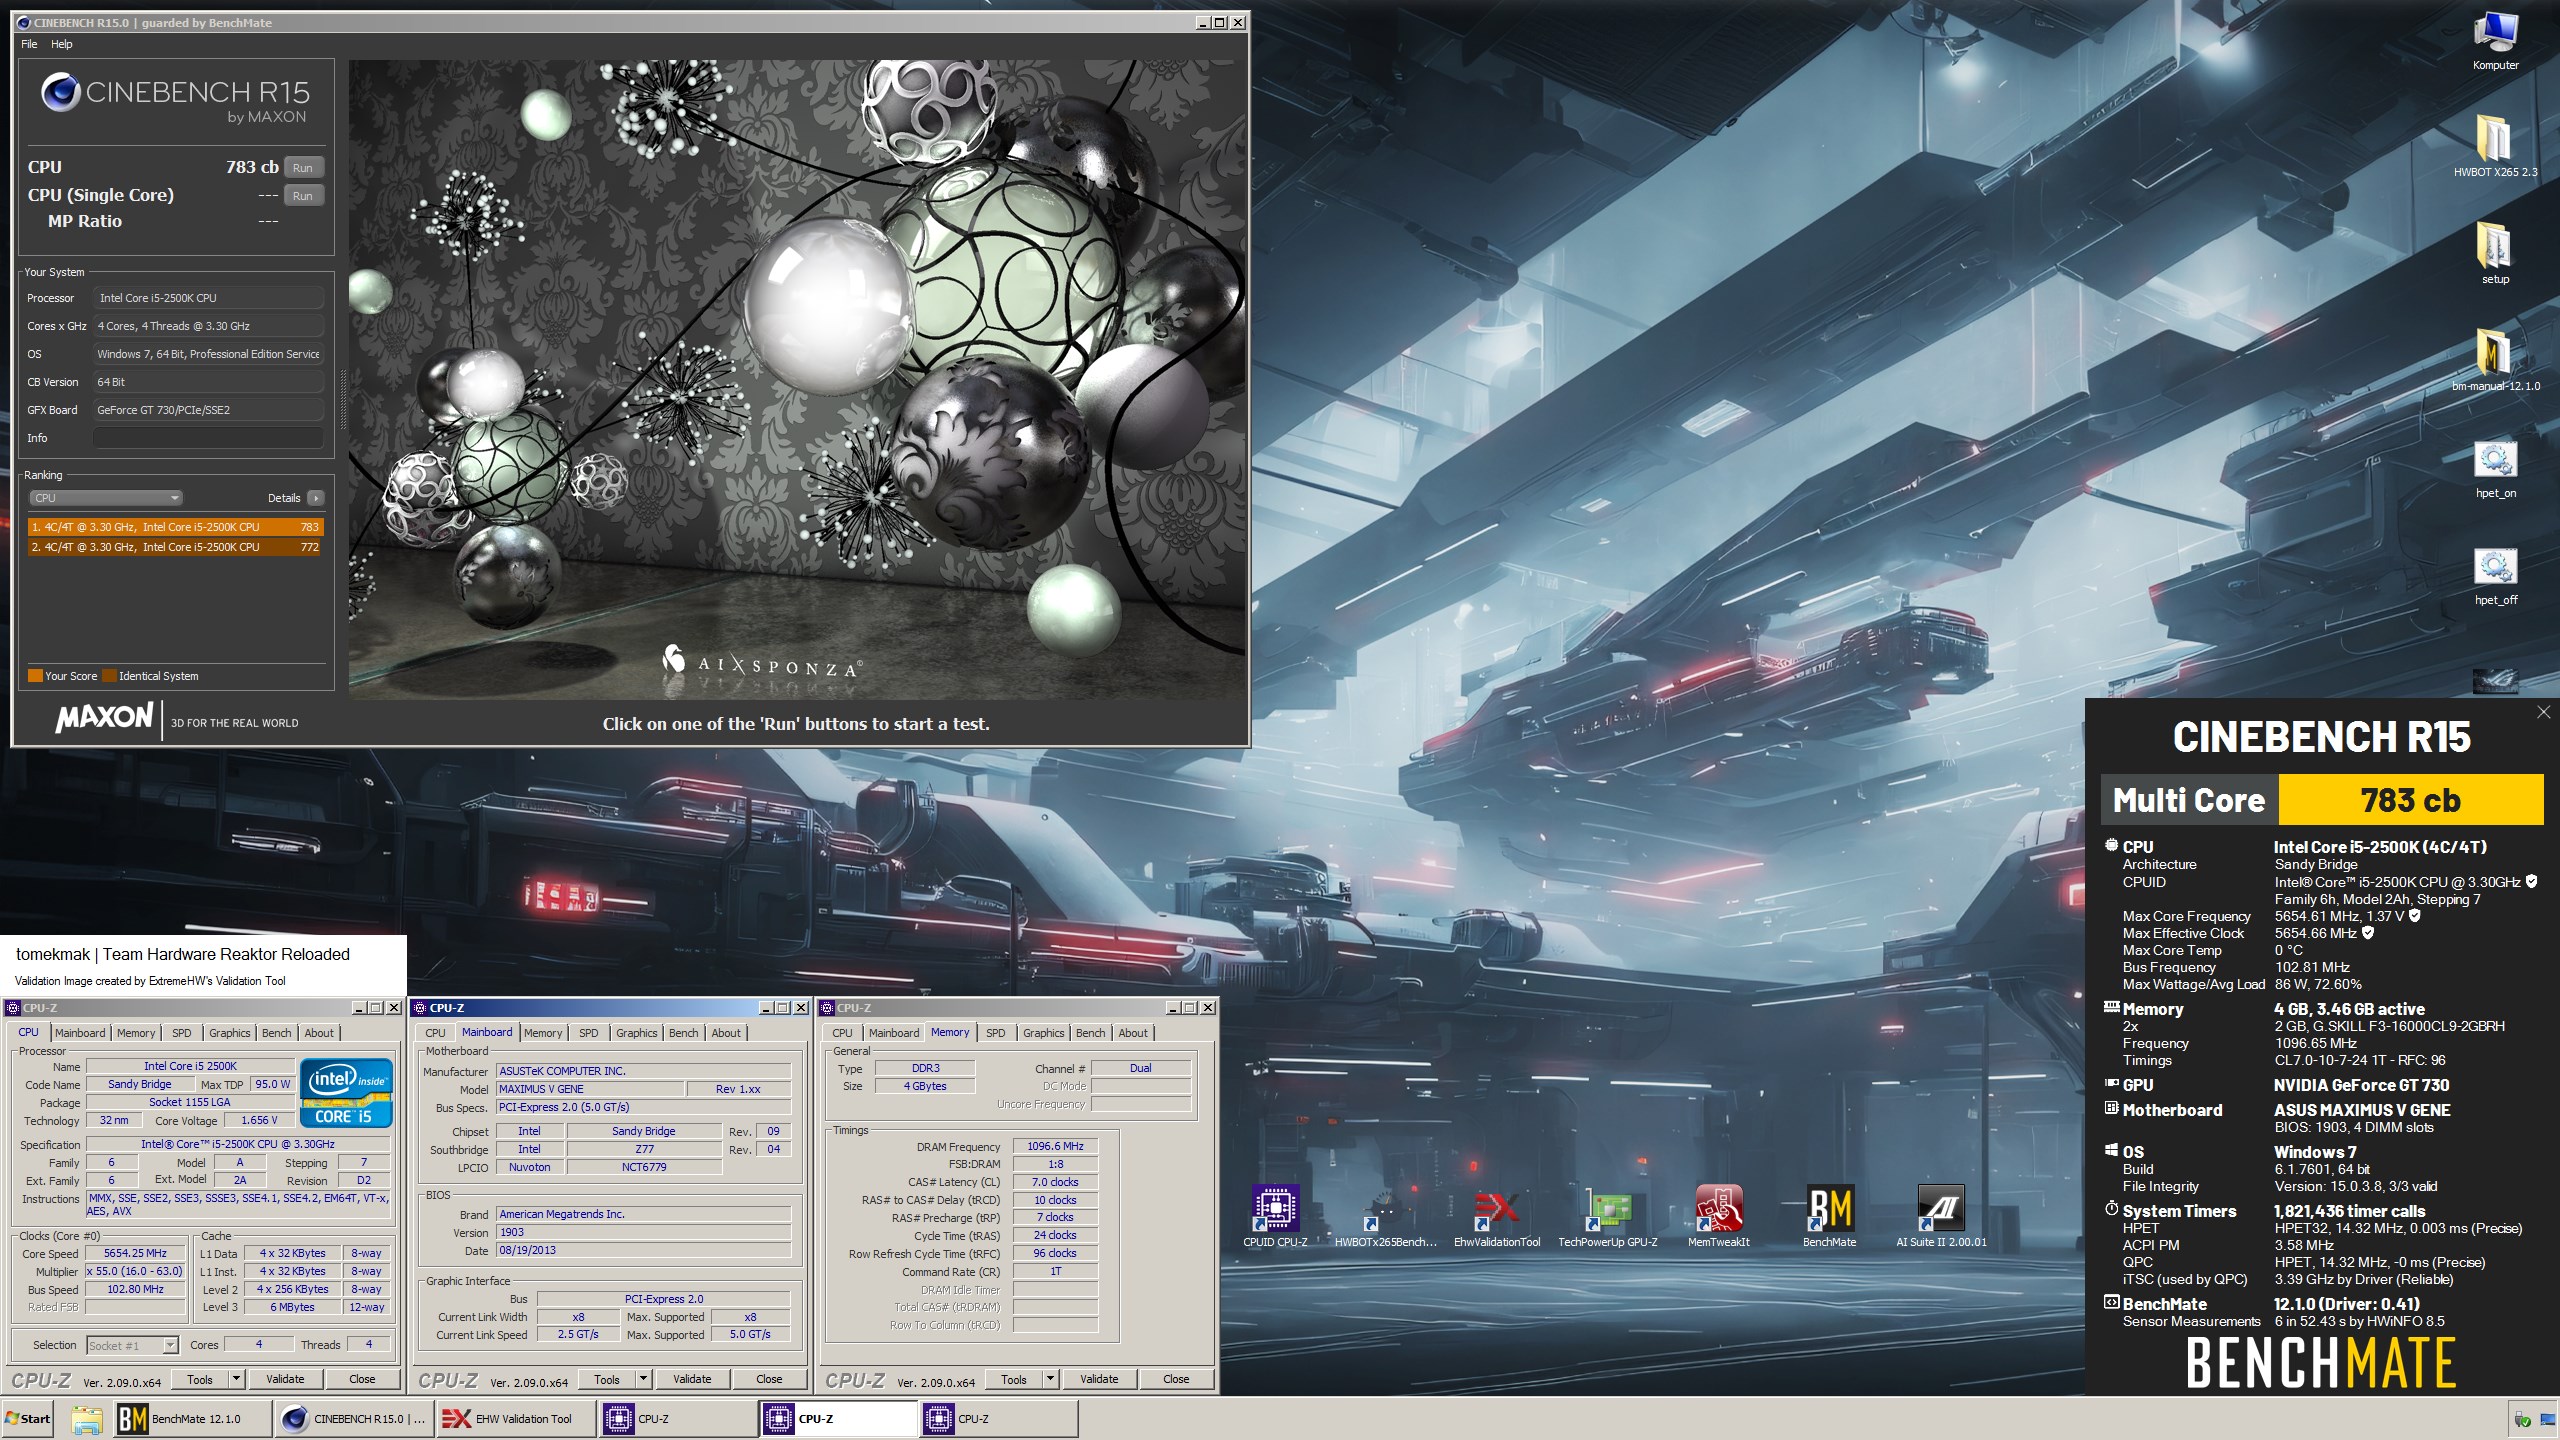Screen dimensions: 2560x1440
Task: Click Tools button in first CPU-Z window
Action: (x=200, y=1379)
